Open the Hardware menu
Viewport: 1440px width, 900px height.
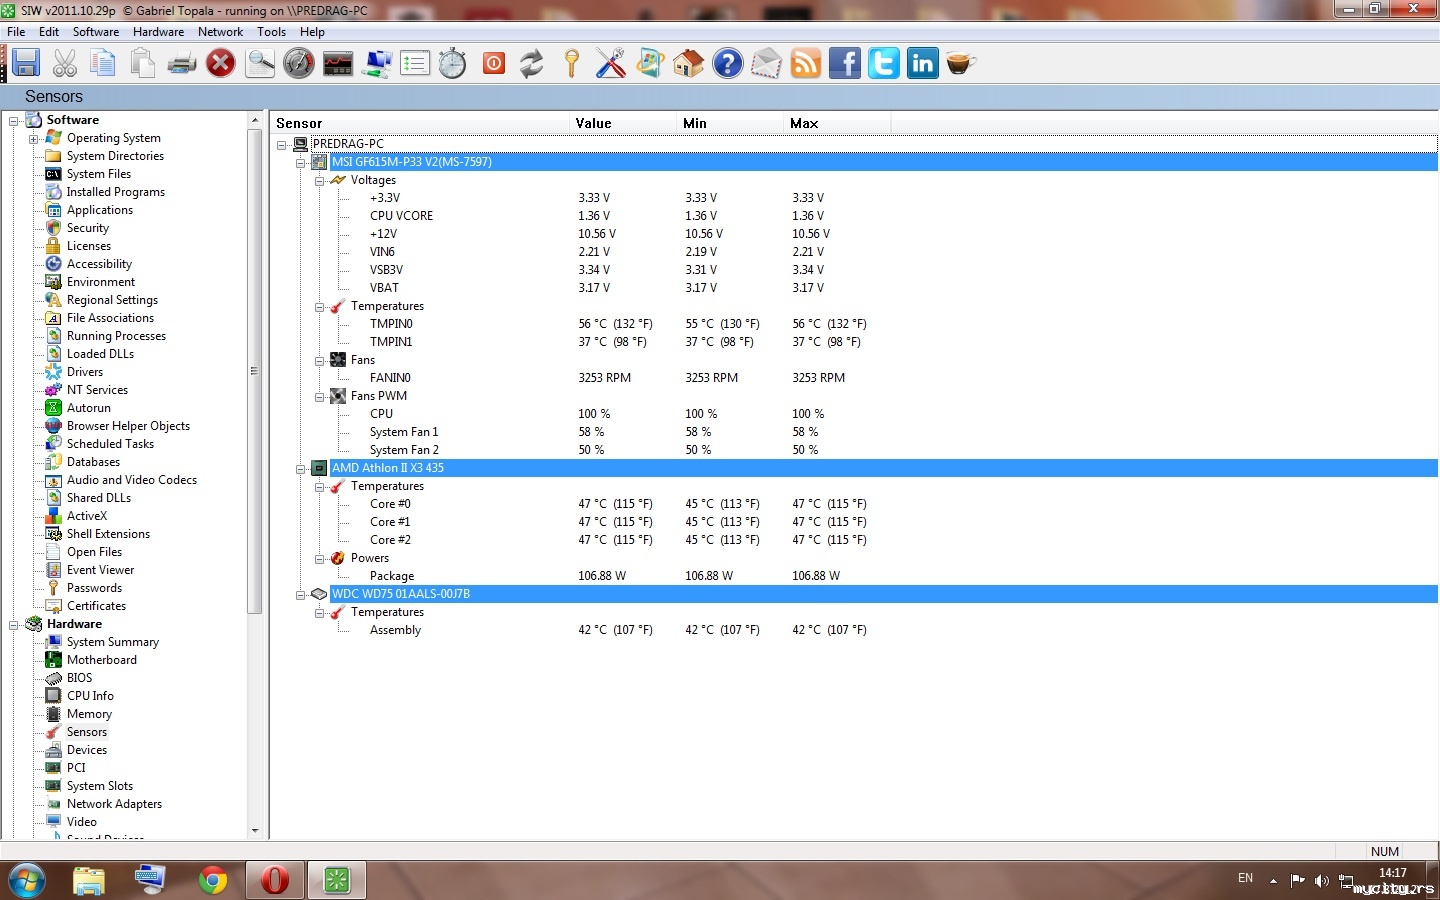[158, 32]
